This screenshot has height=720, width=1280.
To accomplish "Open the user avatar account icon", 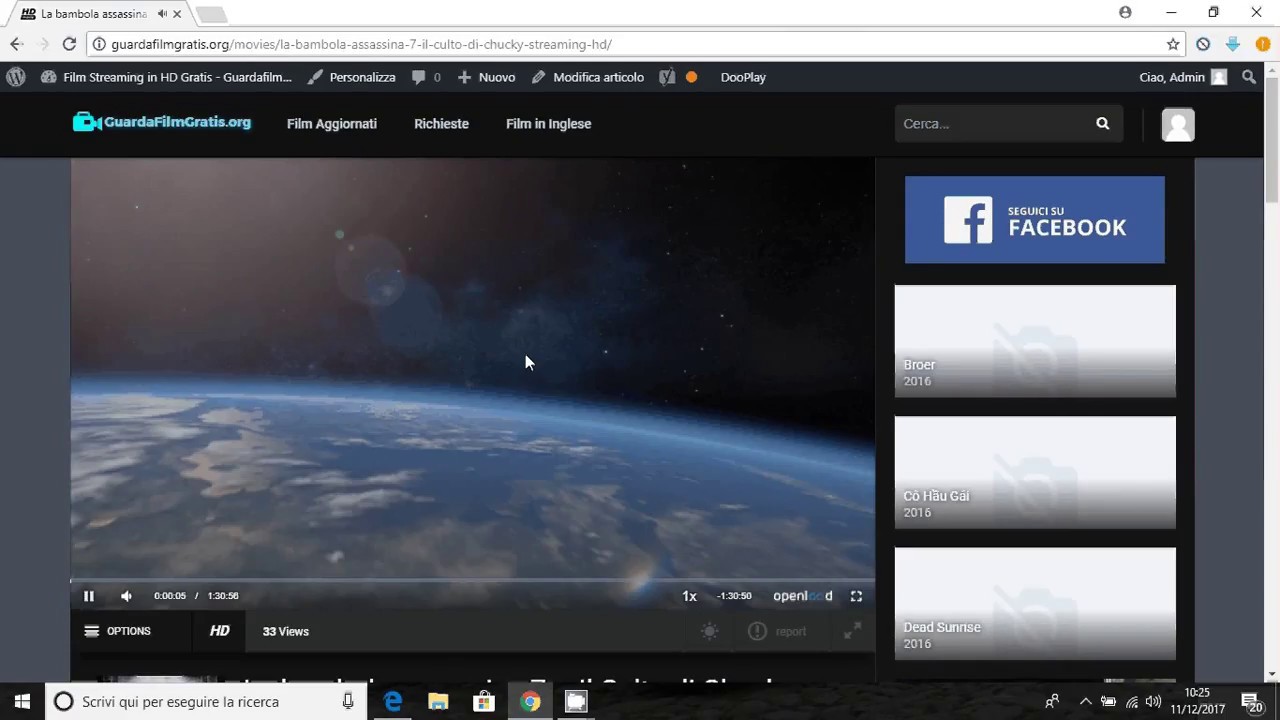I will (1178, 125).
